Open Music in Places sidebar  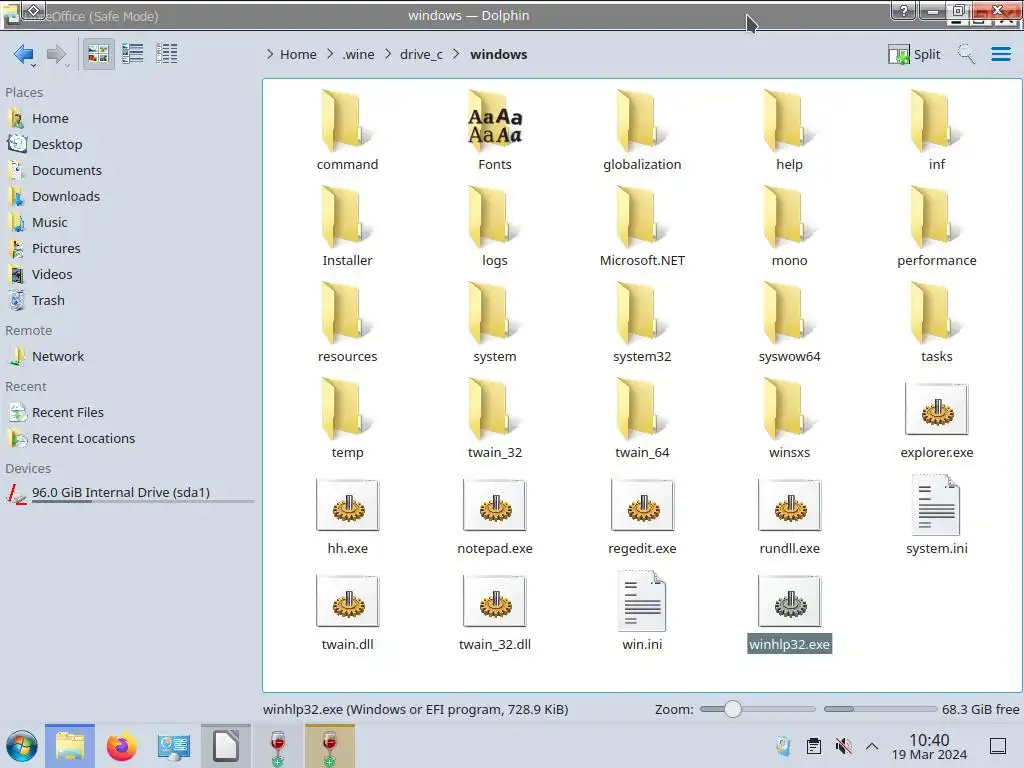pyautogui.click(x=50, y=223)
